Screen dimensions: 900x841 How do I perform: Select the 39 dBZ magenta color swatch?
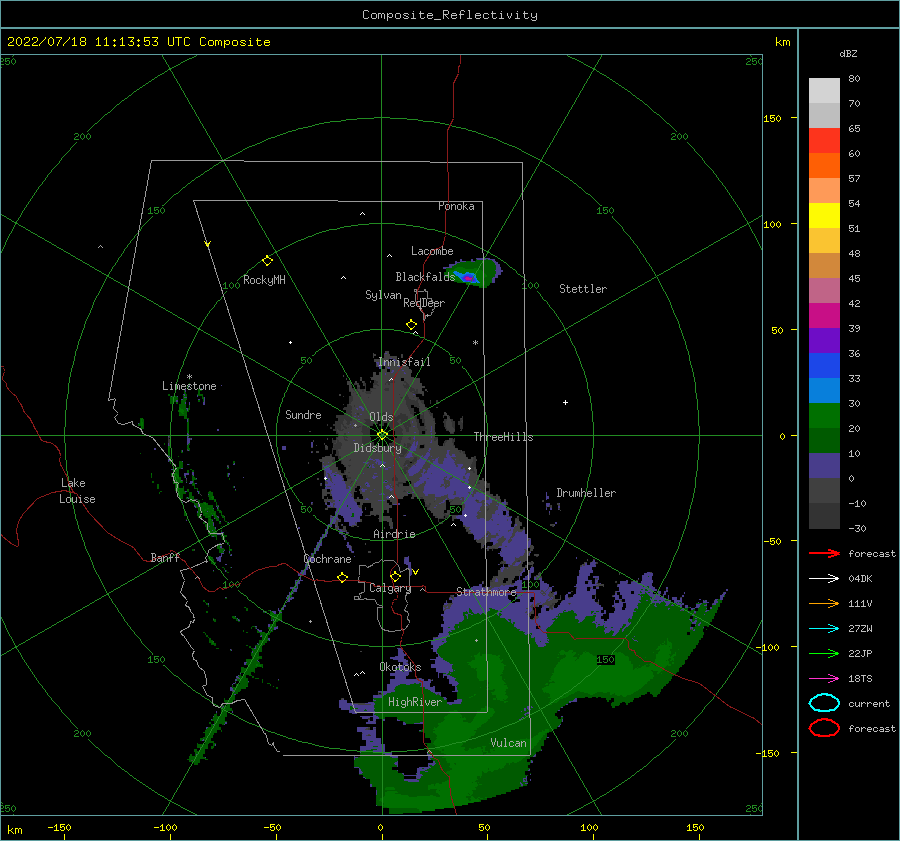coord(824,315)
